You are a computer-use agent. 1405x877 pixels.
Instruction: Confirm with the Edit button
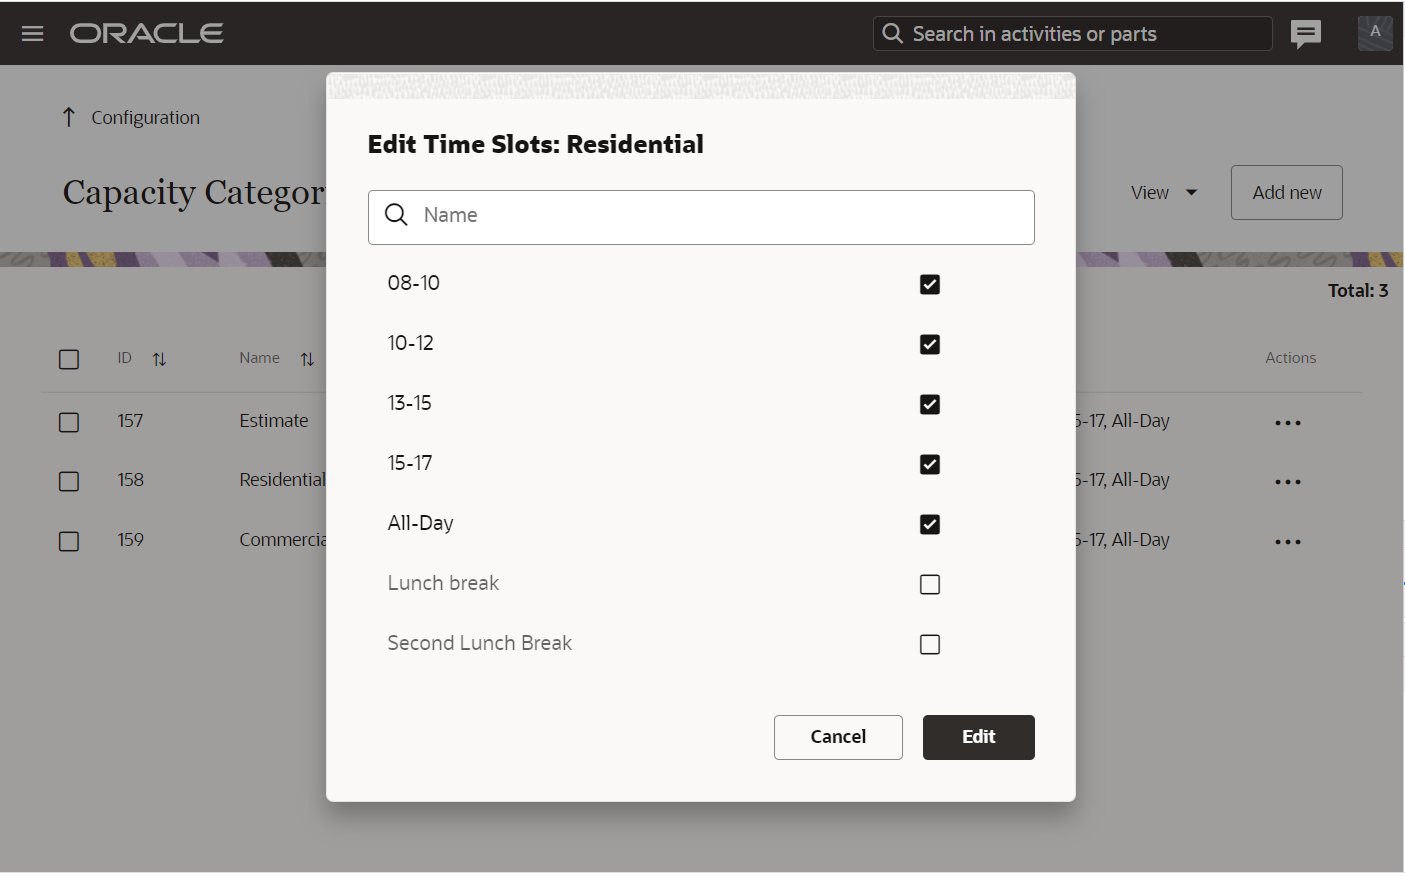[977, 737]
